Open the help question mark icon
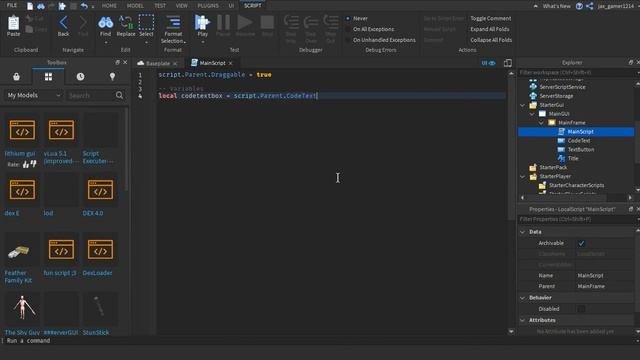Viewport: 640px width, 360px height. 579,6
